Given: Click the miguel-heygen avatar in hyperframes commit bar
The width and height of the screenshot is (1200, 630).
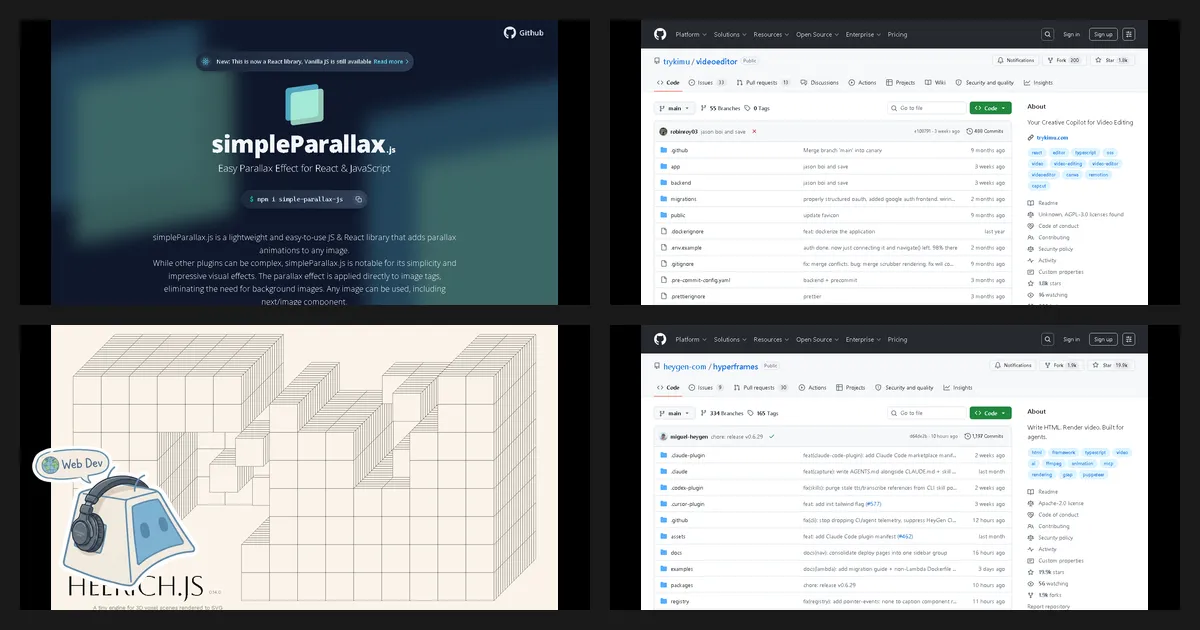Looking at the screenshot, I should [x=662, y=436].
